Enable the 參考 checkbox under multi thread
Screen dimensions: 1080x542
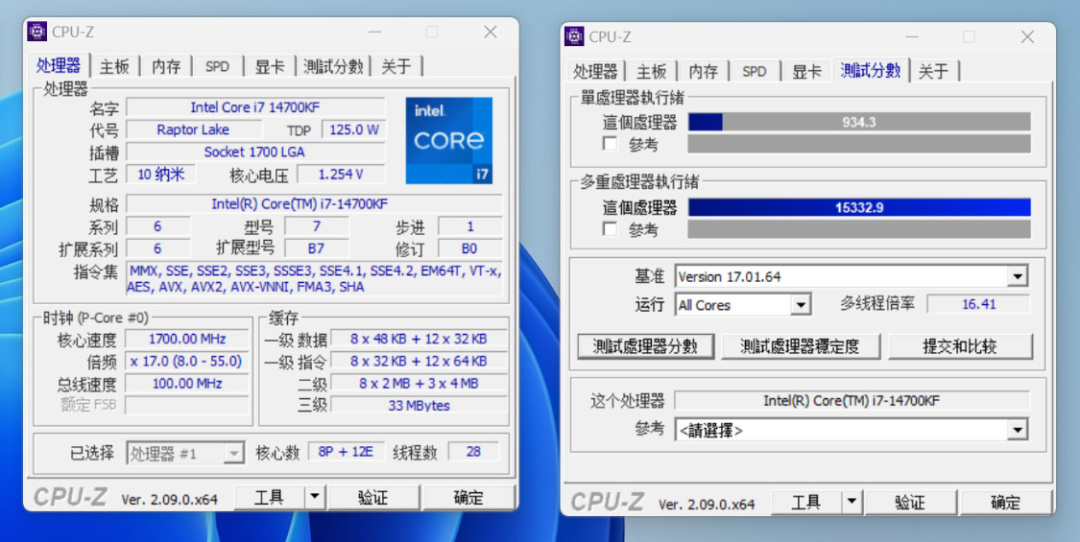(610, 229)
